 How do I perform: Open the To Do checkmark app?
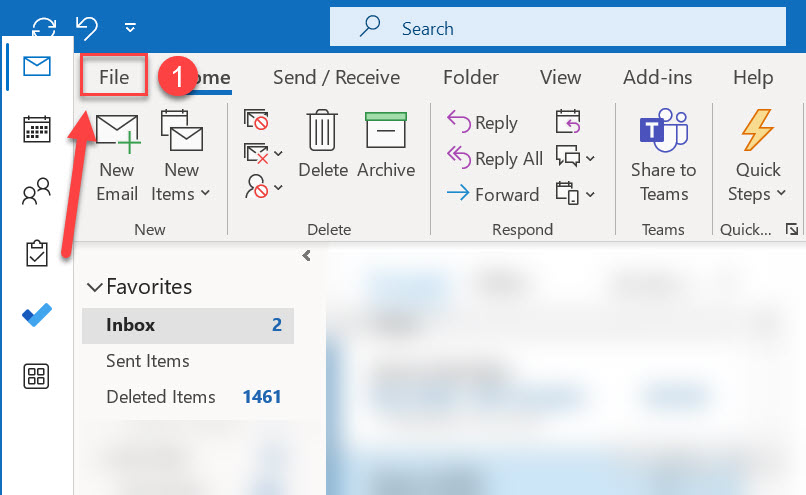[37, 315]
